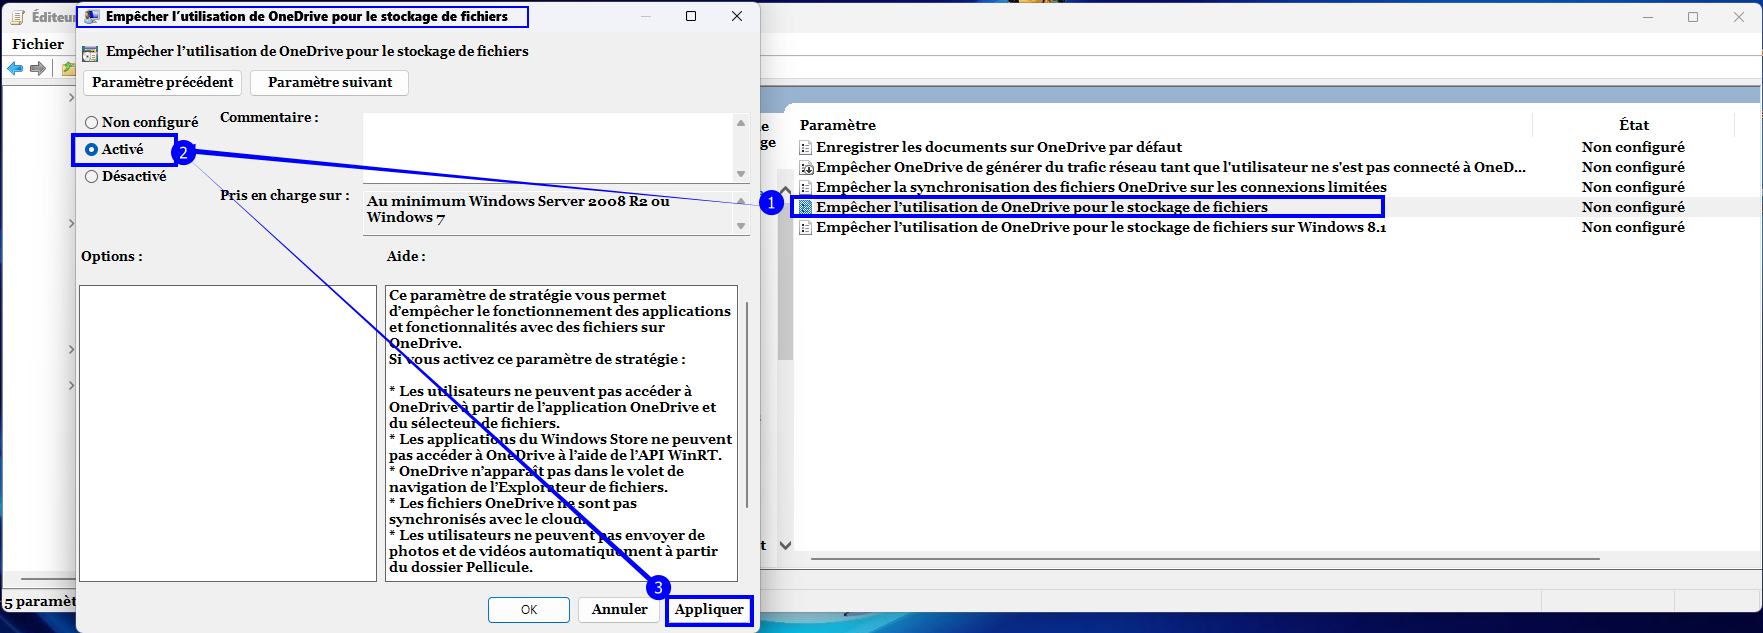Click the État column header
The image size is (1763, 633).
1634,125
